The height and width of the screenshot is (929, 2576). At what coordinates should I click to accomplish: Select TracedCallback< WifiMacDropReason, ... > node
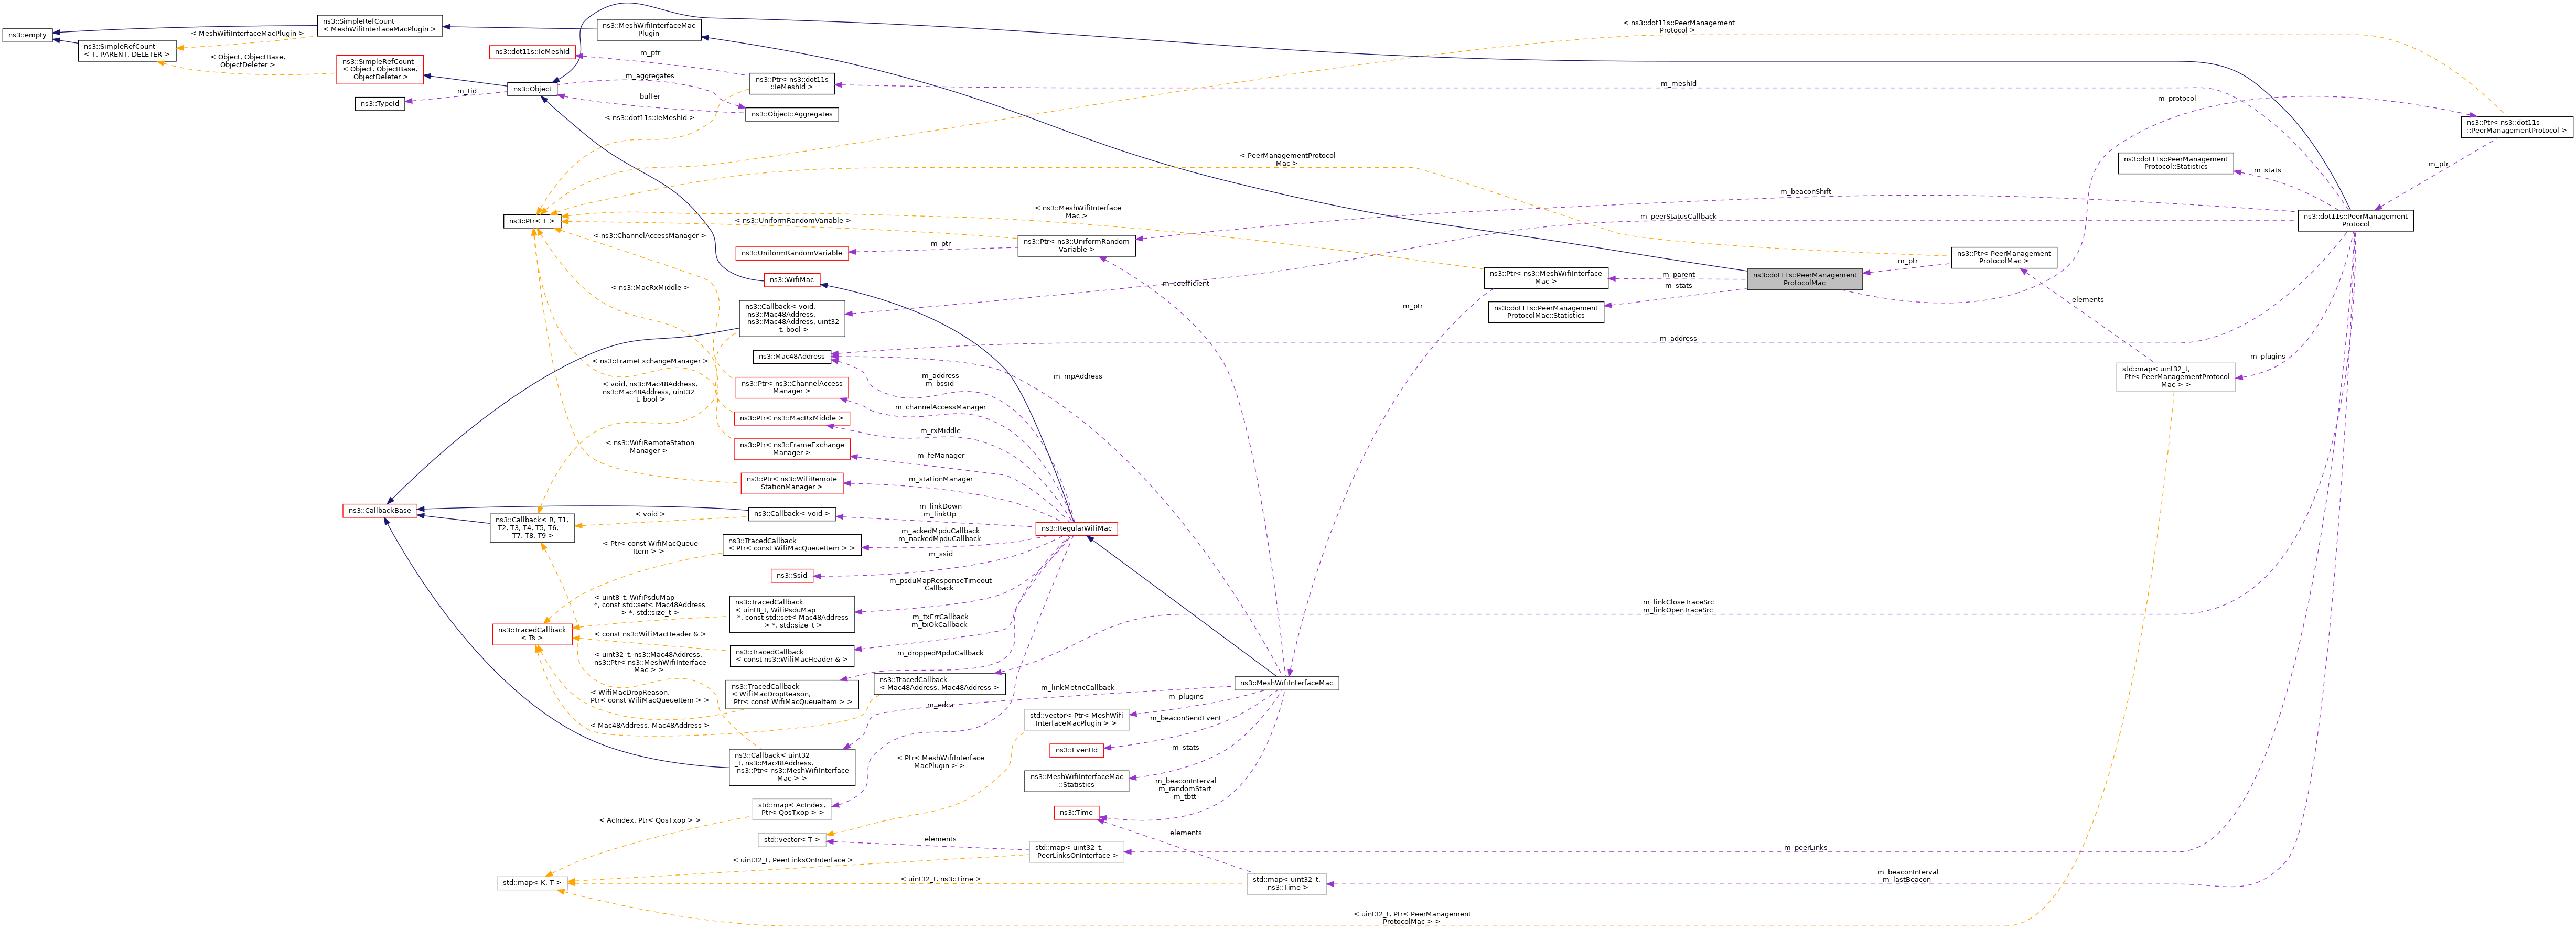(792, 694)
